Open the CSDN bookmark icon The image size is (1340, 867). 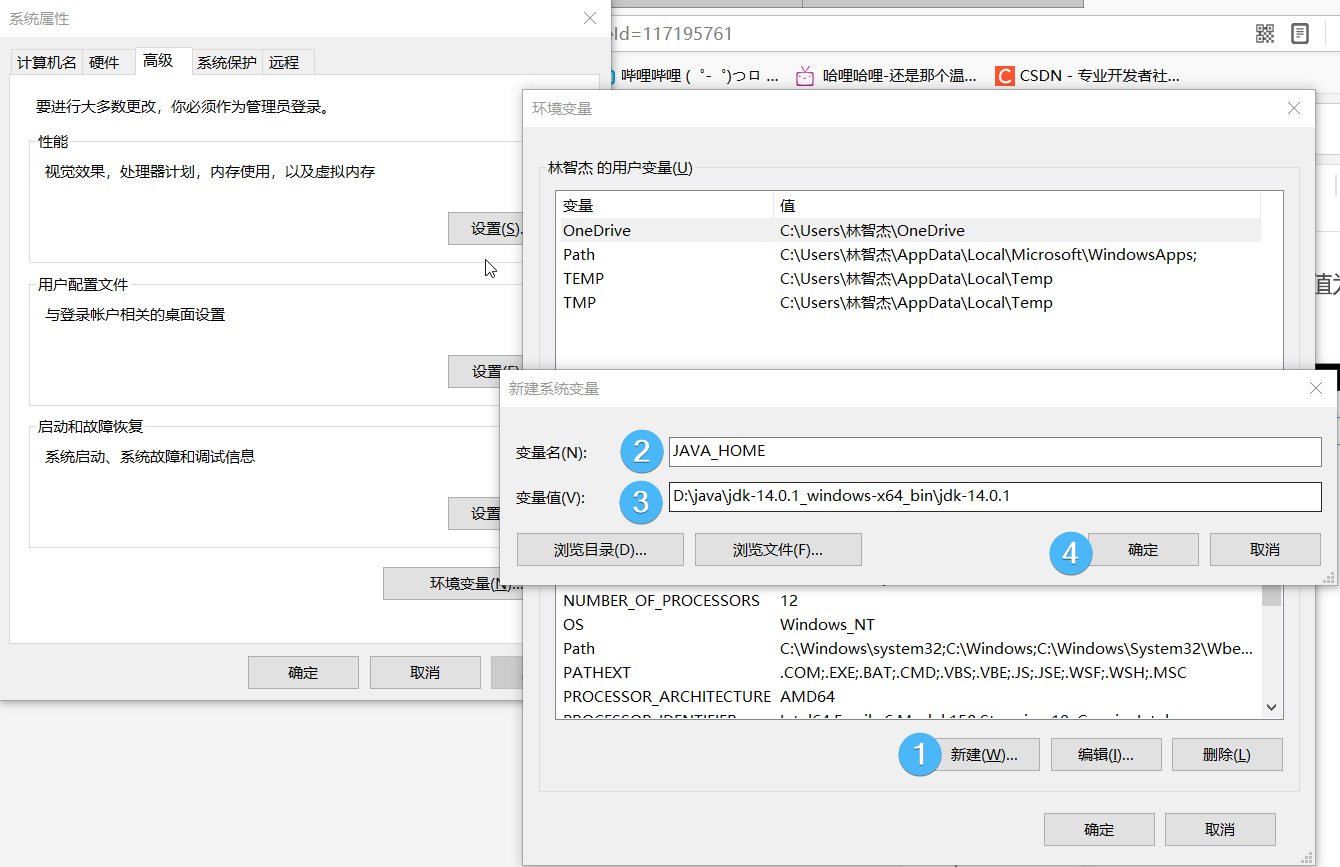1004,76
